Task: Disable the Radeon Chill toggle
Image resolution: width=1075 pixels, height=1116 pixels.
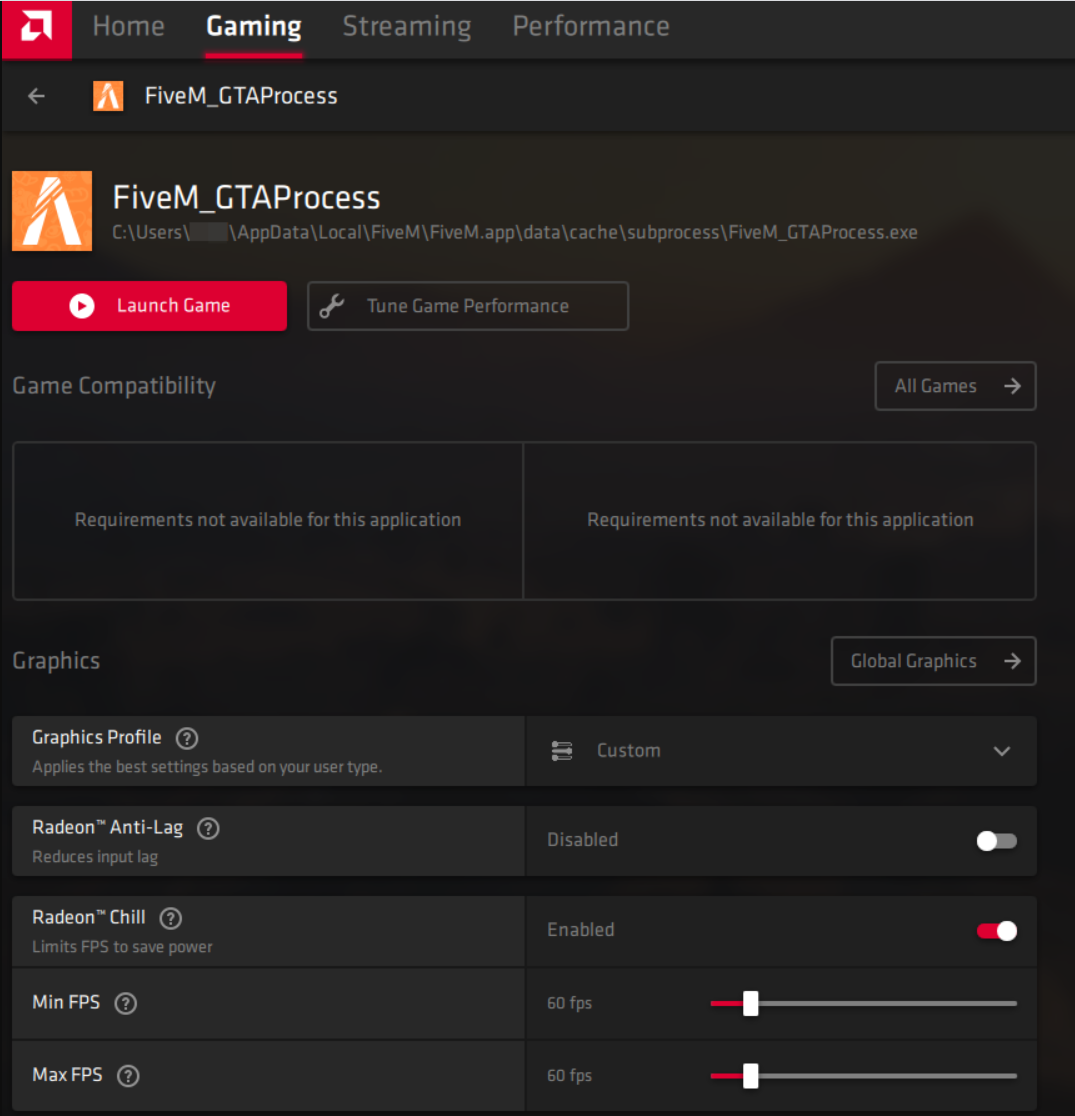Action: (x=996, y=931)
